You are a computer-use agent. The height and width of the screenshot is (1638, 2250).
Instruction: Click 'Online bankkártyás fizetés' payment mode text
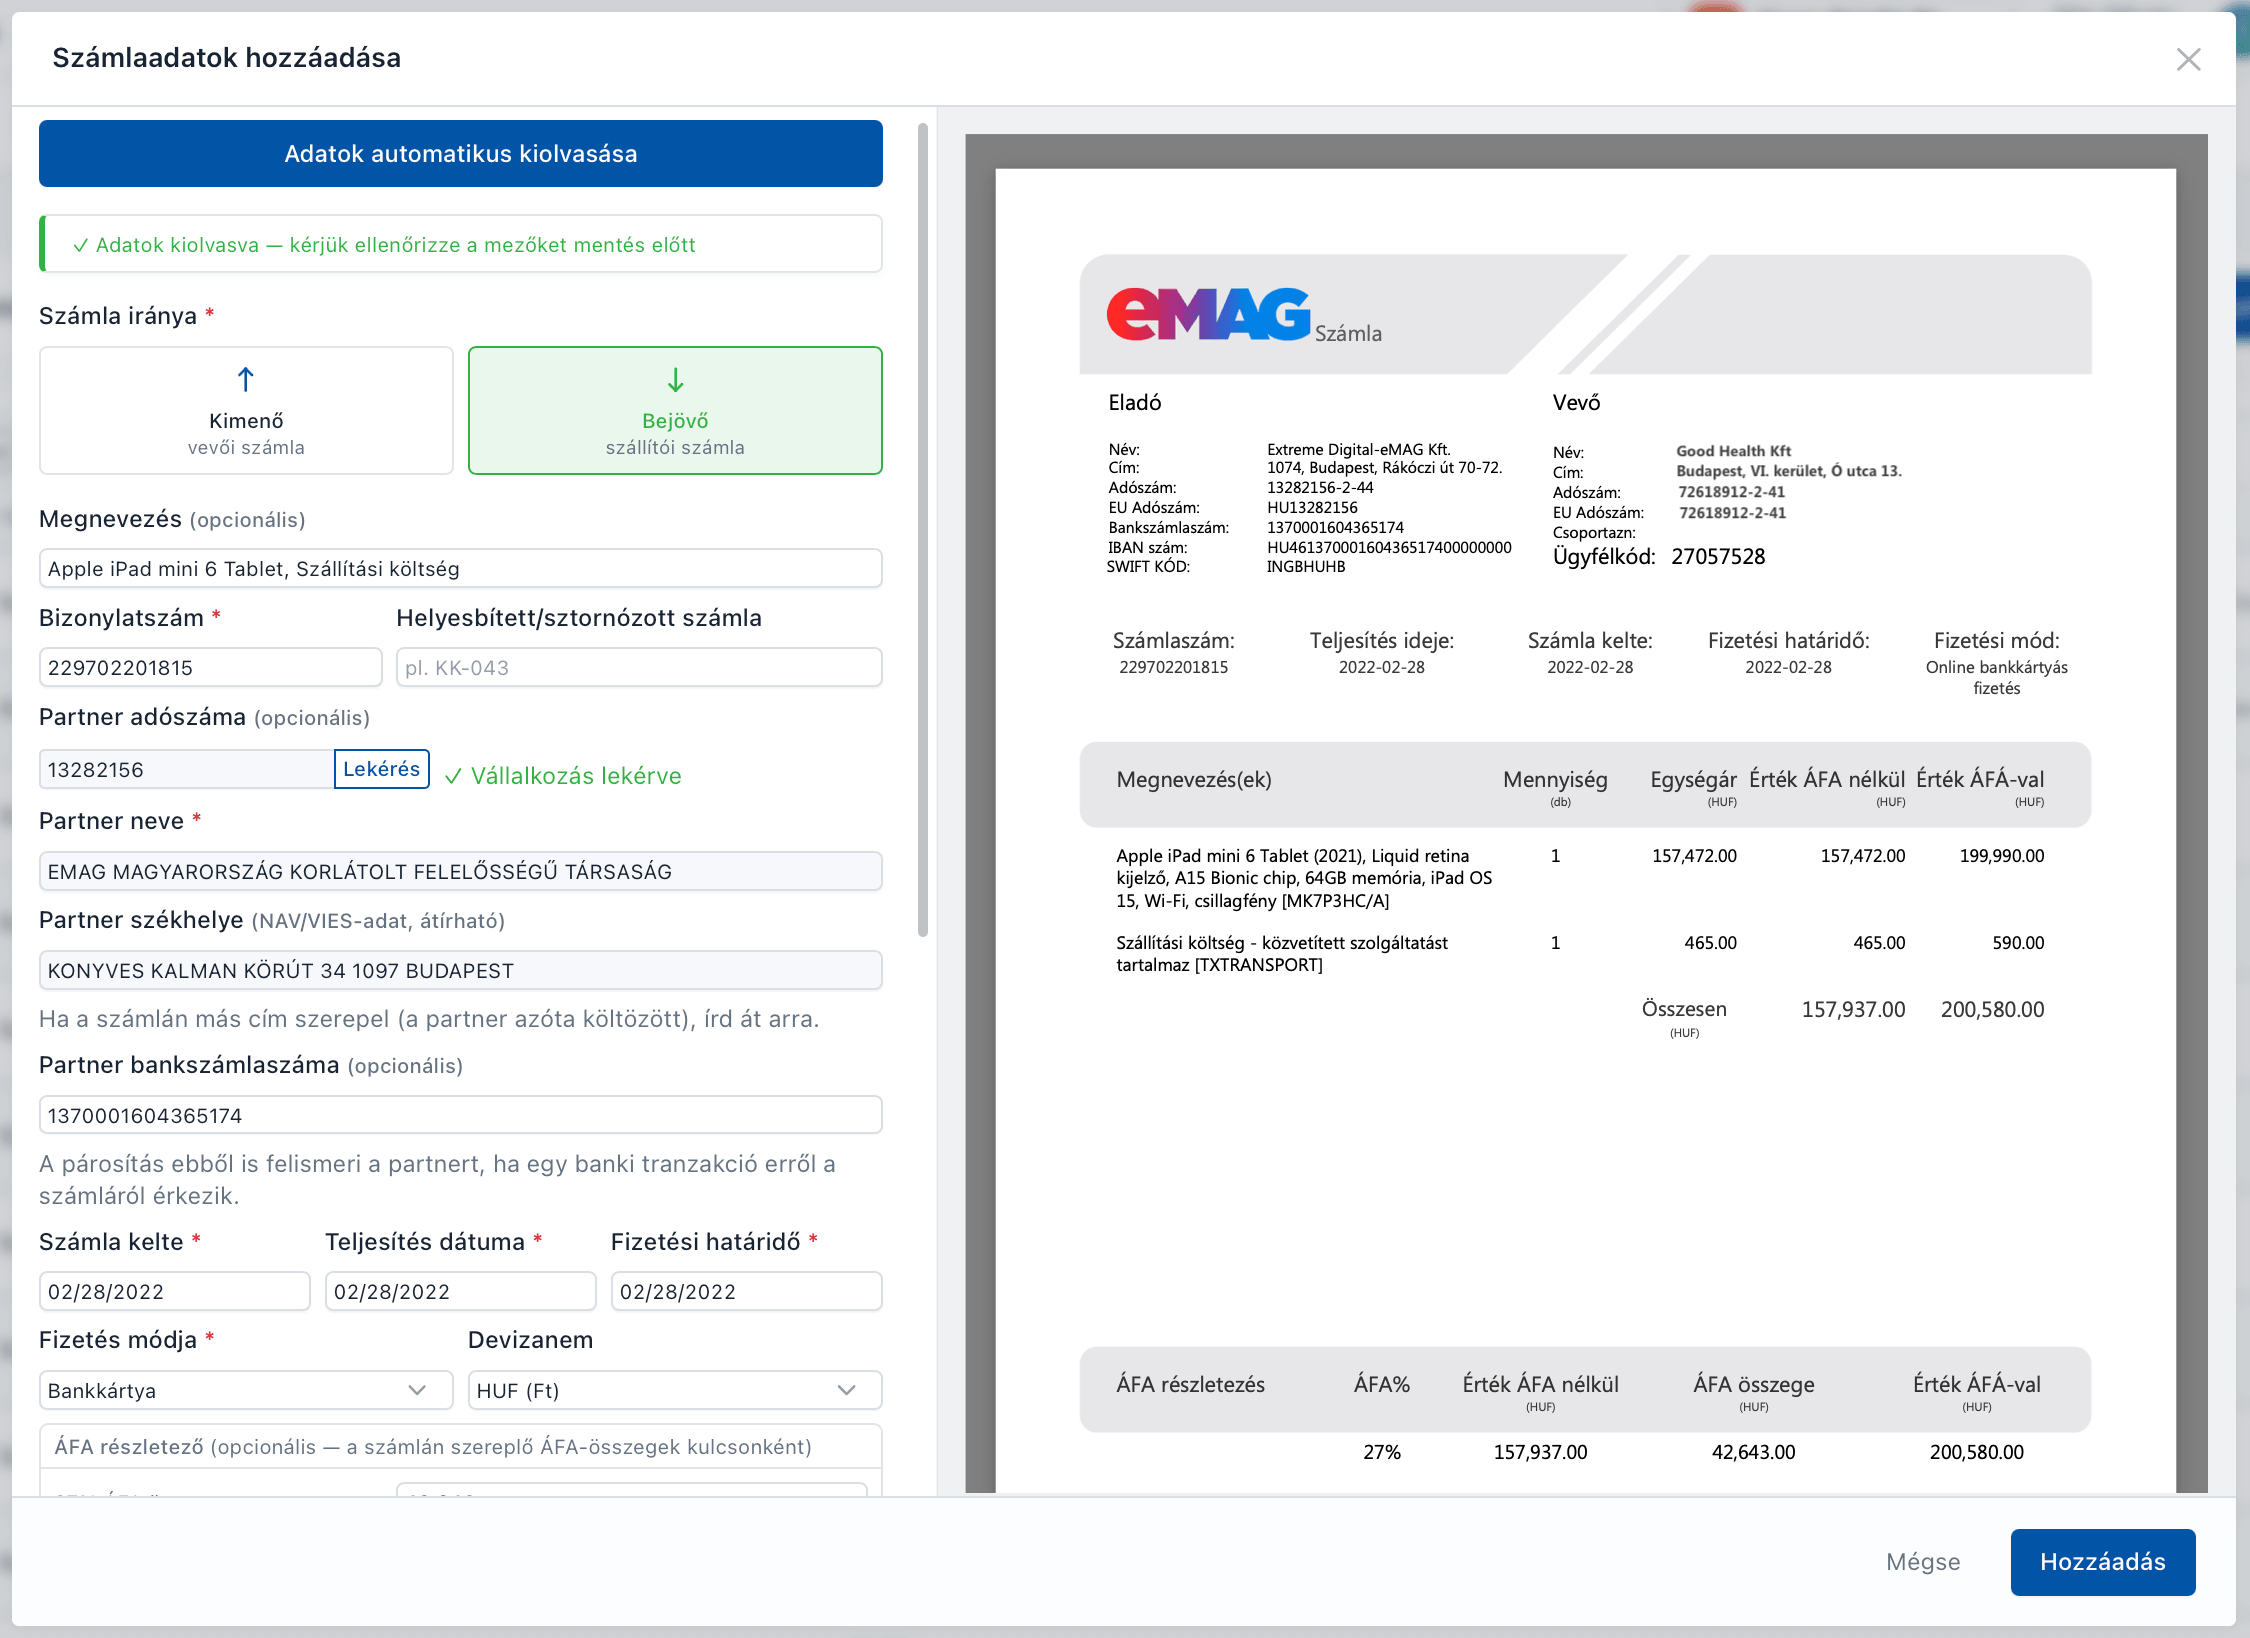point(1996,678)
